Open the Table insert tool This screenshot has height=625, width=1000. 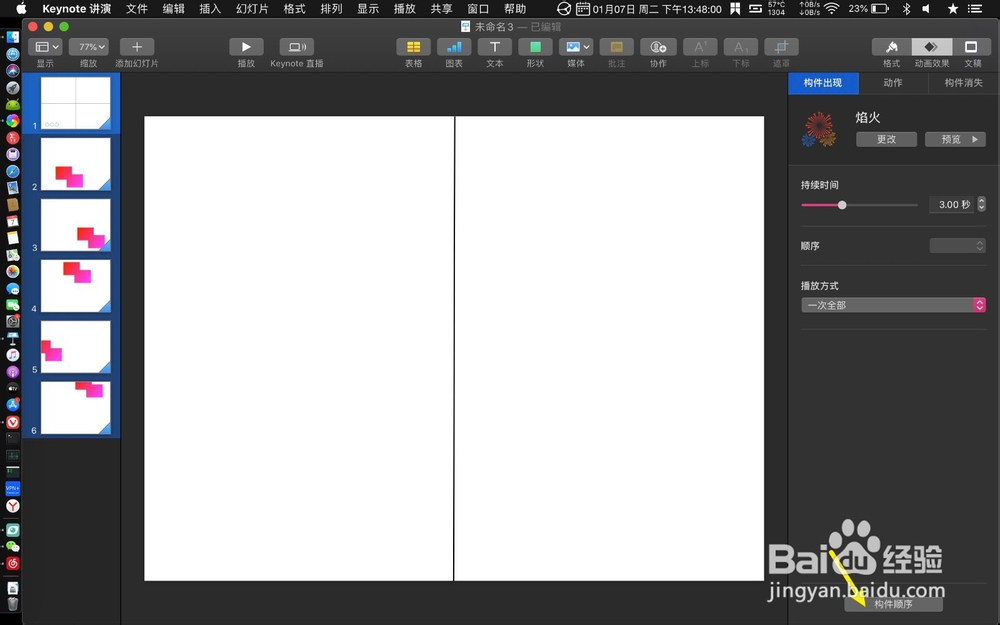[x=413, y=47]
